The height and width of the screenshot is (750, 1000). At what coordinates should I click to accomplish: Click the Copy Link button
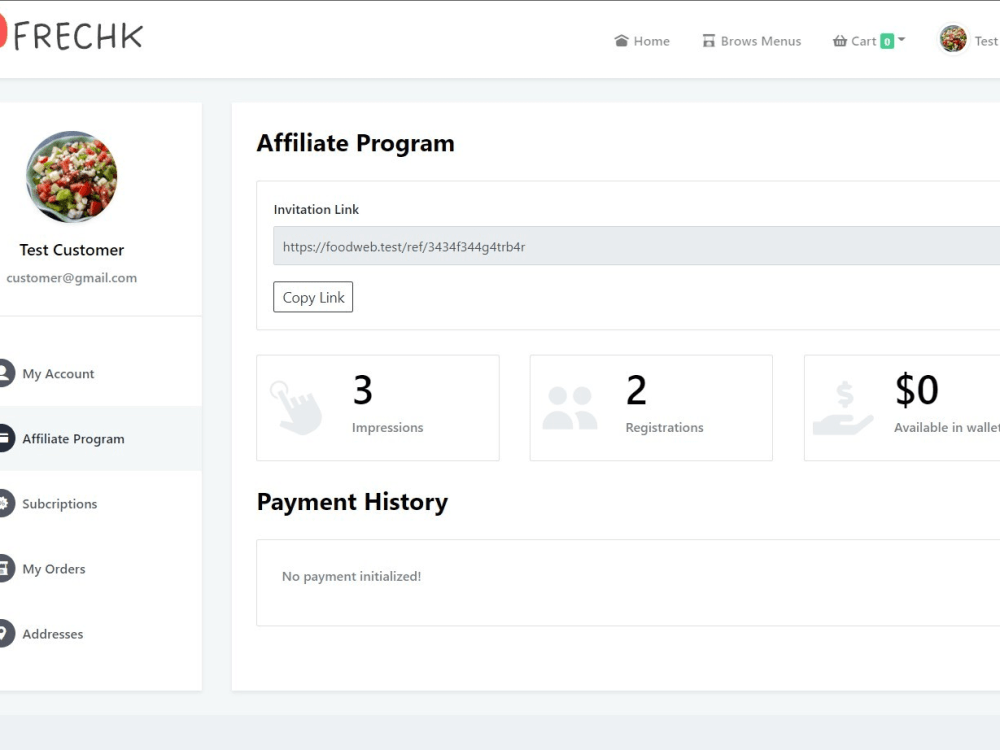point(313,297)
